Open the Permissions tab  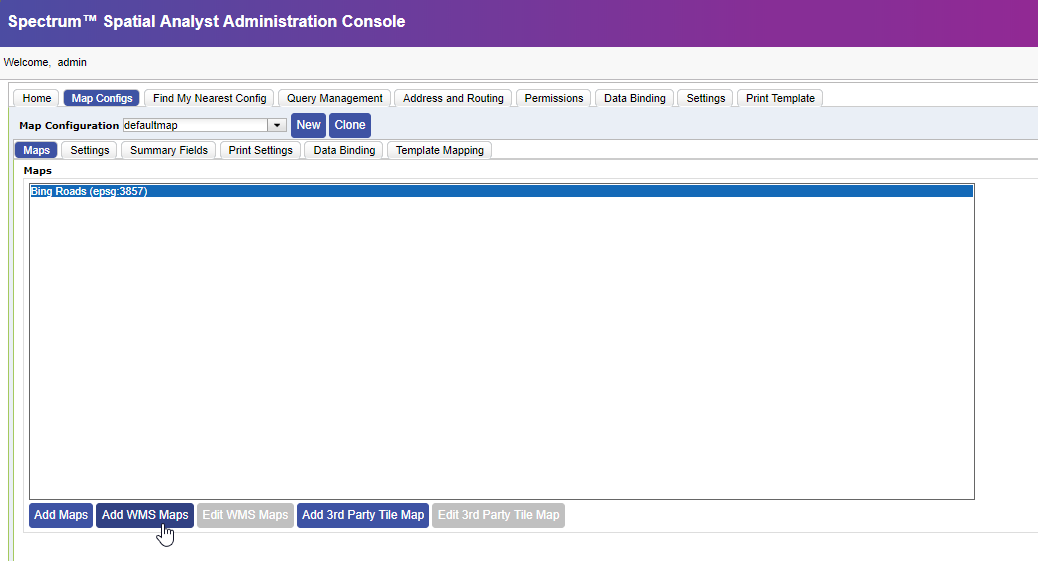(553, 98)
